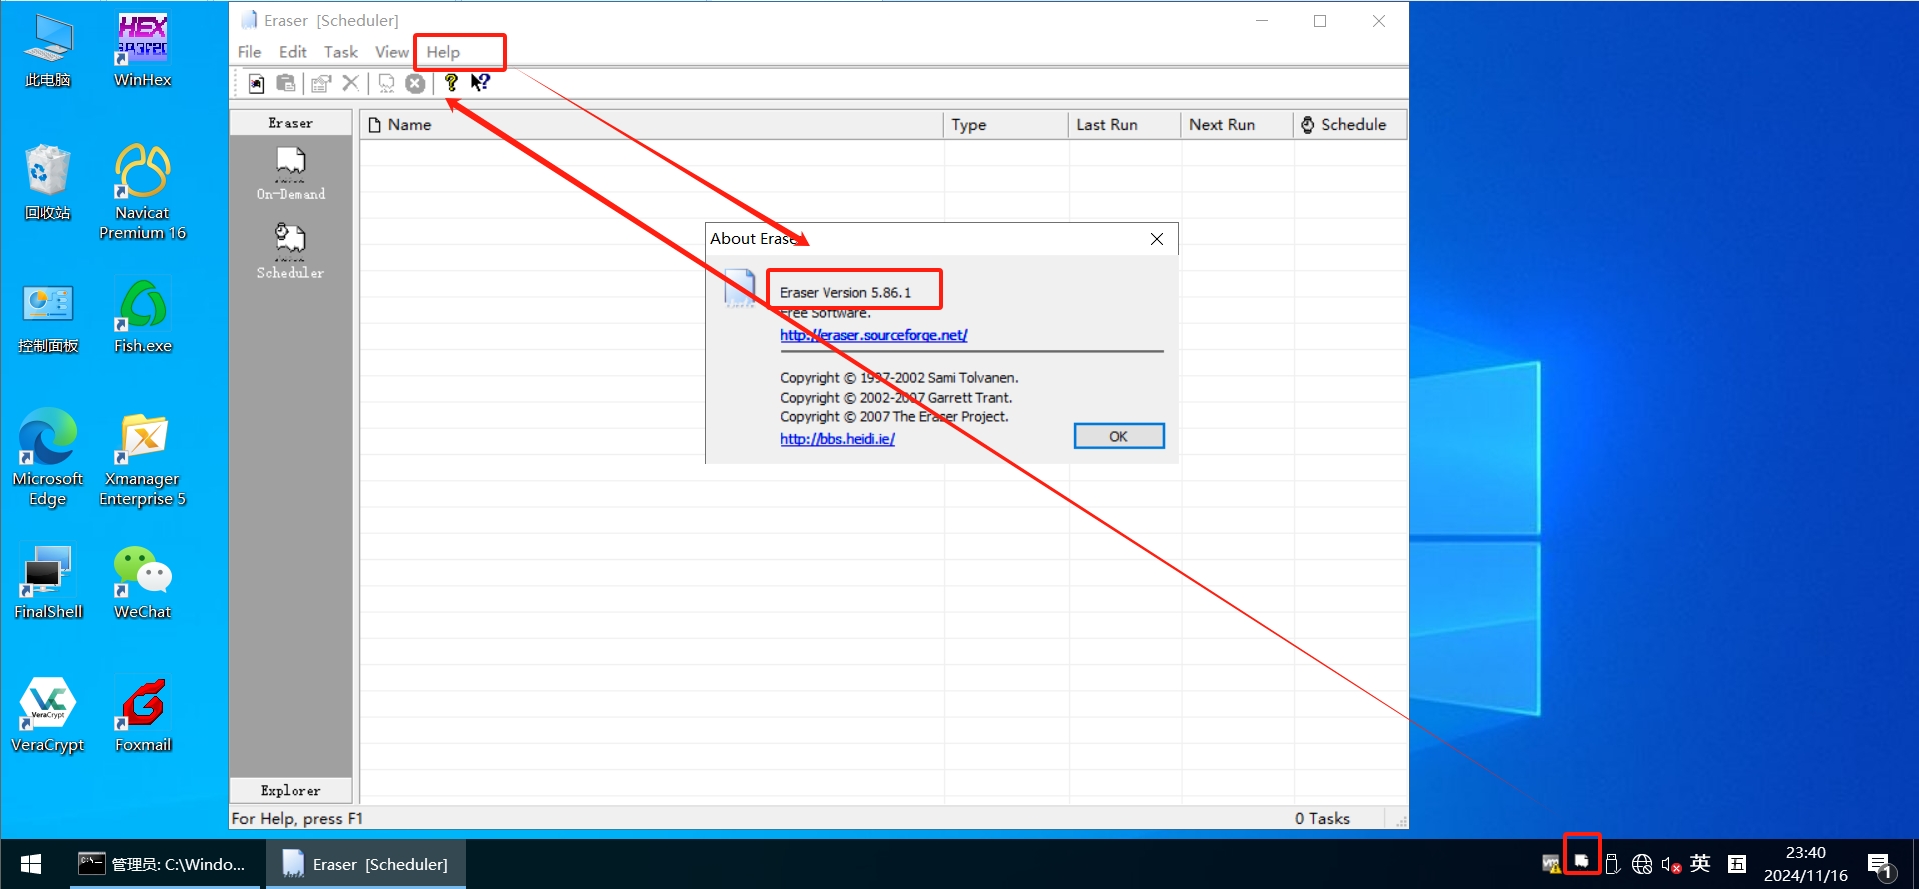Click the New Task toolbar icon
The image size is (1919, 889).
[257, 83]
